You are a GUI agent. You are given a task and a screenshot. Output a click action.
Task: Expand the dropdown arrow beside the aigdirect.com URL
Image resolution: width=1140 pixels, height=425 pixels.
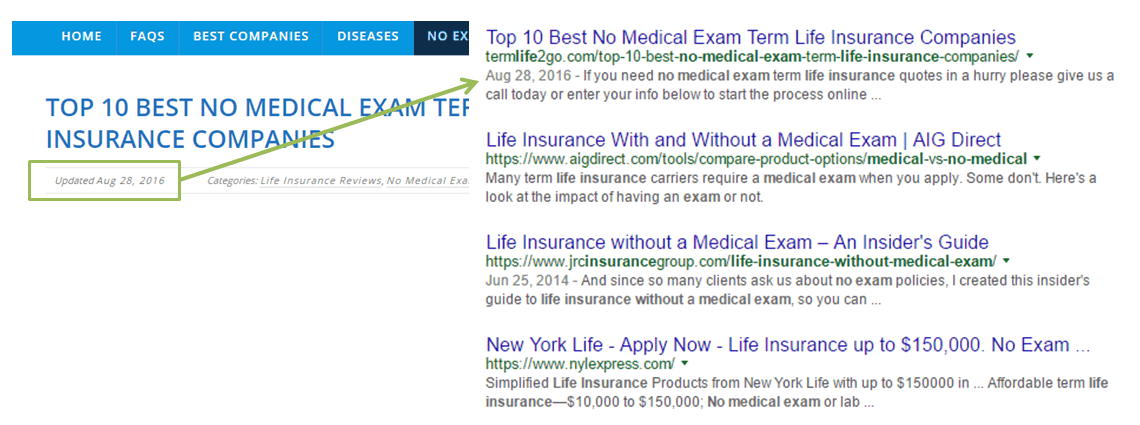point(1037,158)
